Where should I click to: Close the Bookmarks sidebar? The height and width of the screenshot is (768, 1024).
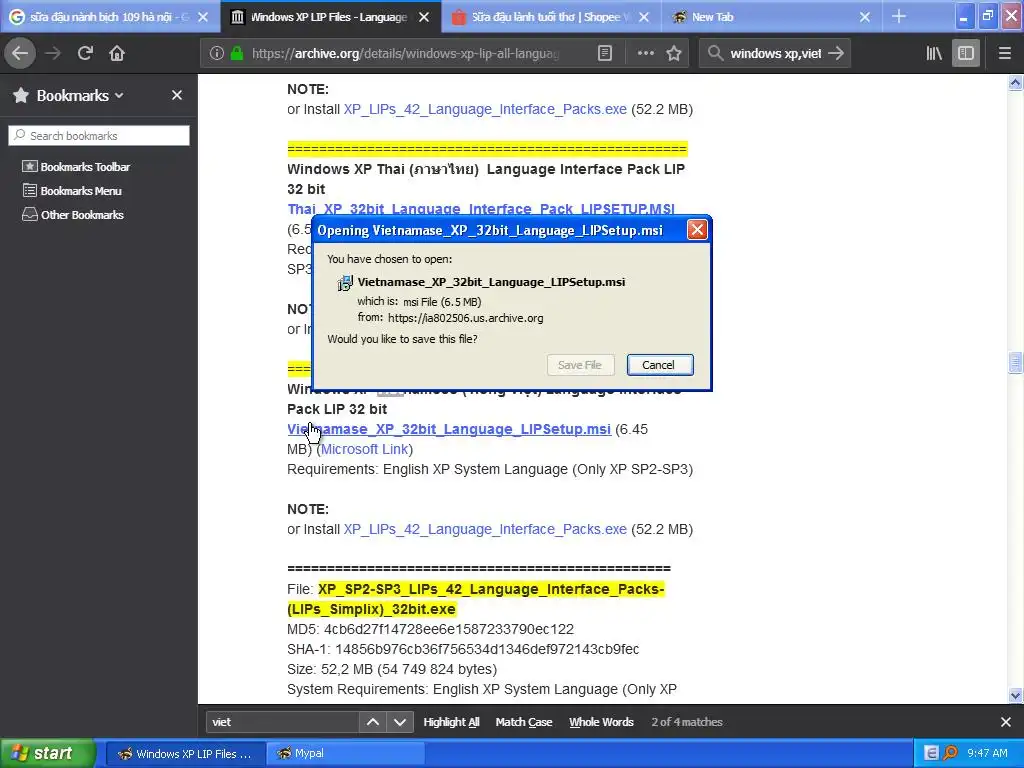pyautogui.click(x=176, y=95)
